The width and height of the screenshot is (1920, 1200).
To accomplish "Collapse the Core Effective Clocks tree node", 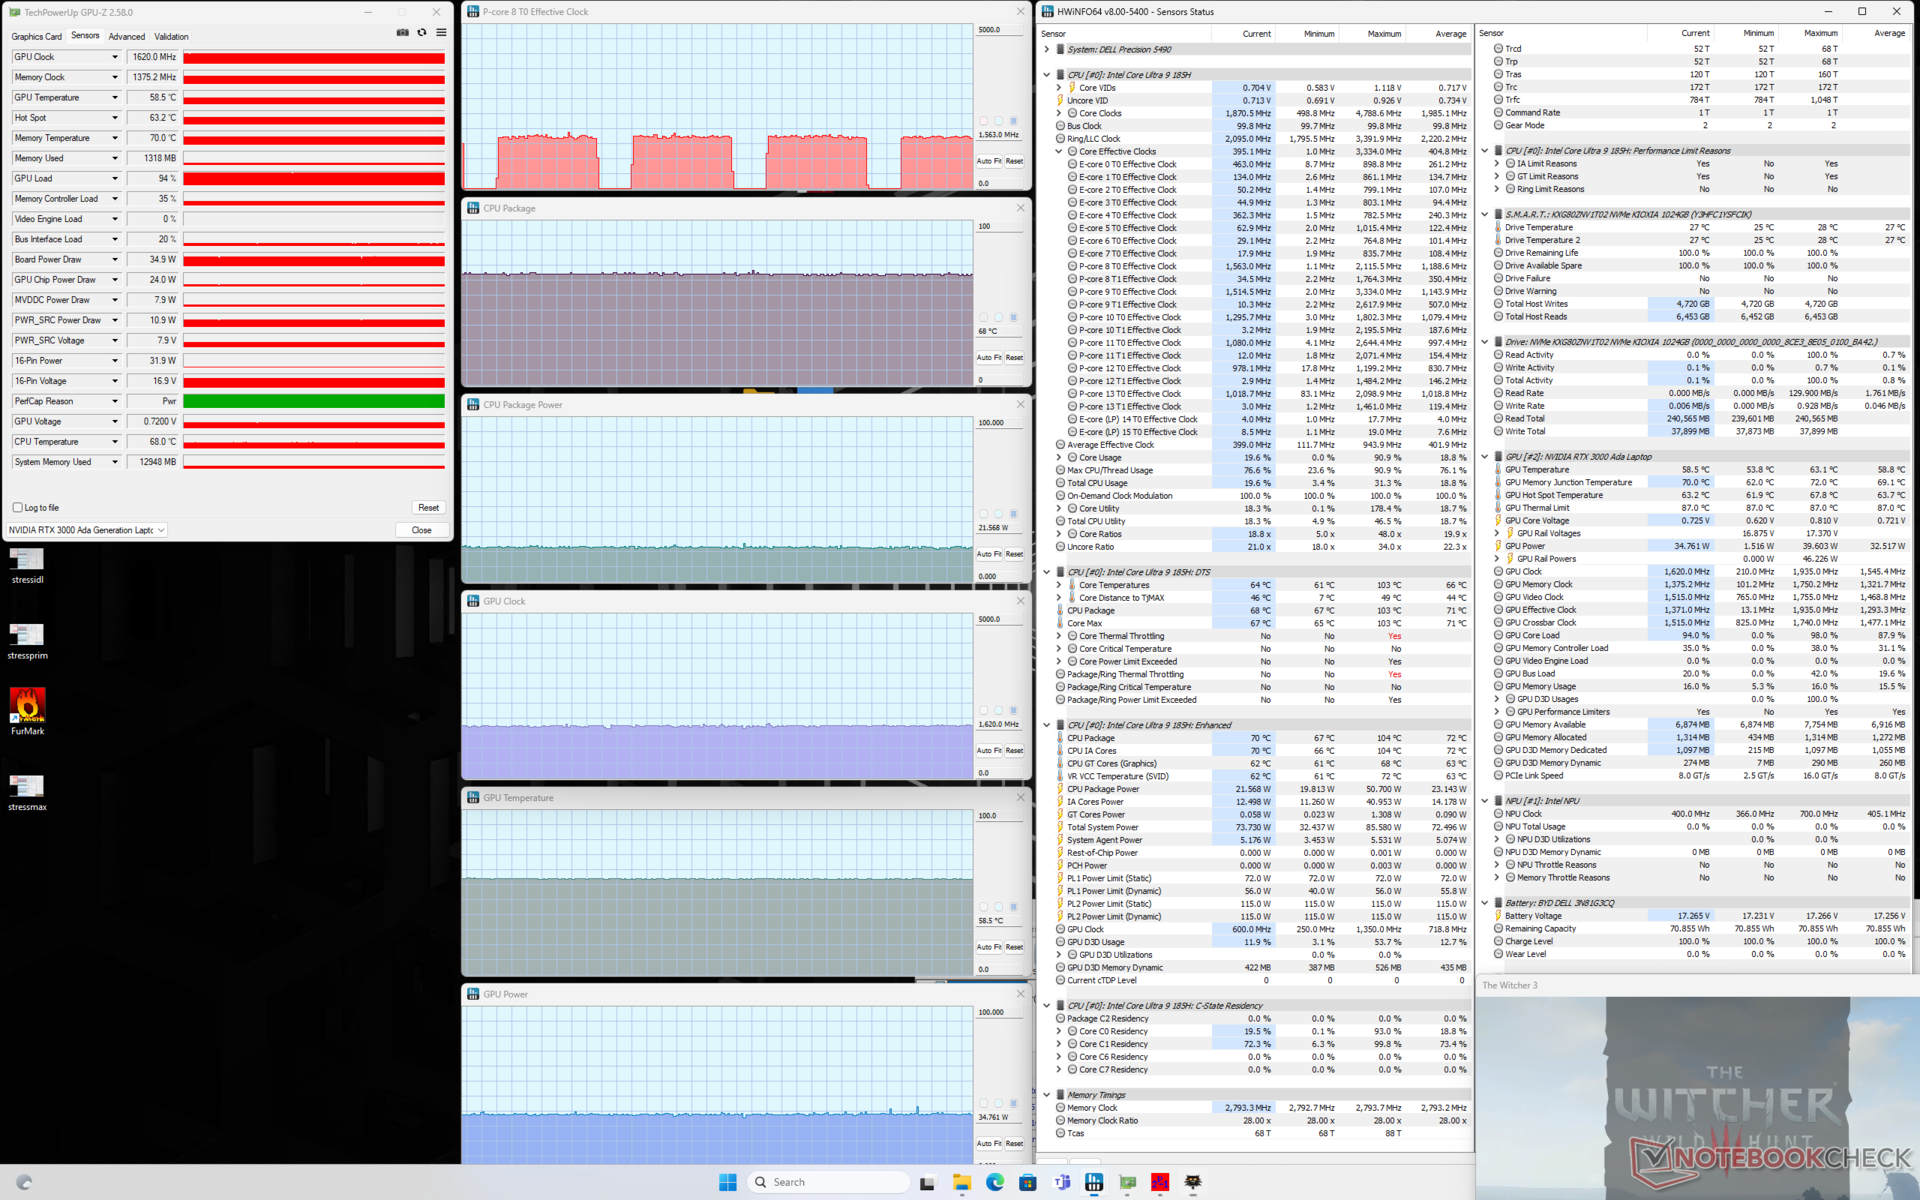I will click(x=1059, y=152).
